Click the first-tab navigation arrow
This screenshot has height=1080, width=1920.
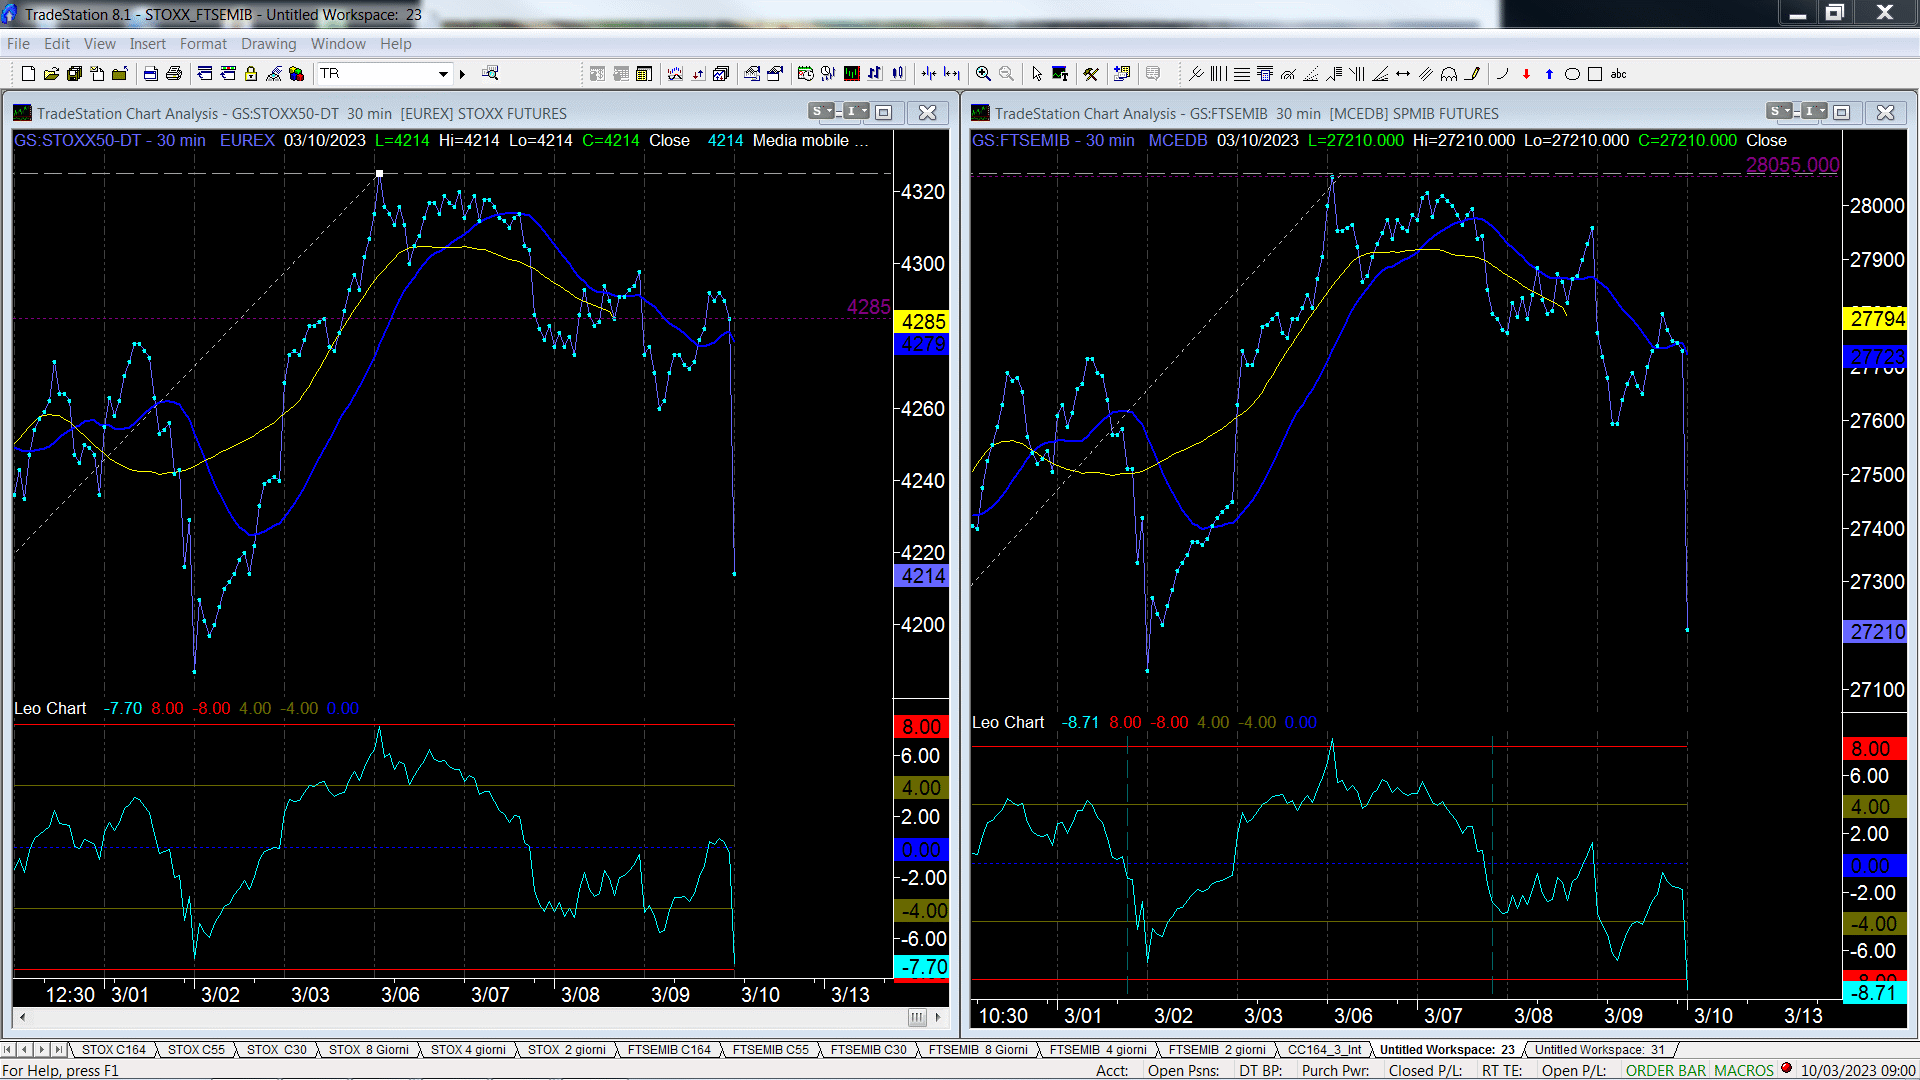click(x=8, y=1050)
